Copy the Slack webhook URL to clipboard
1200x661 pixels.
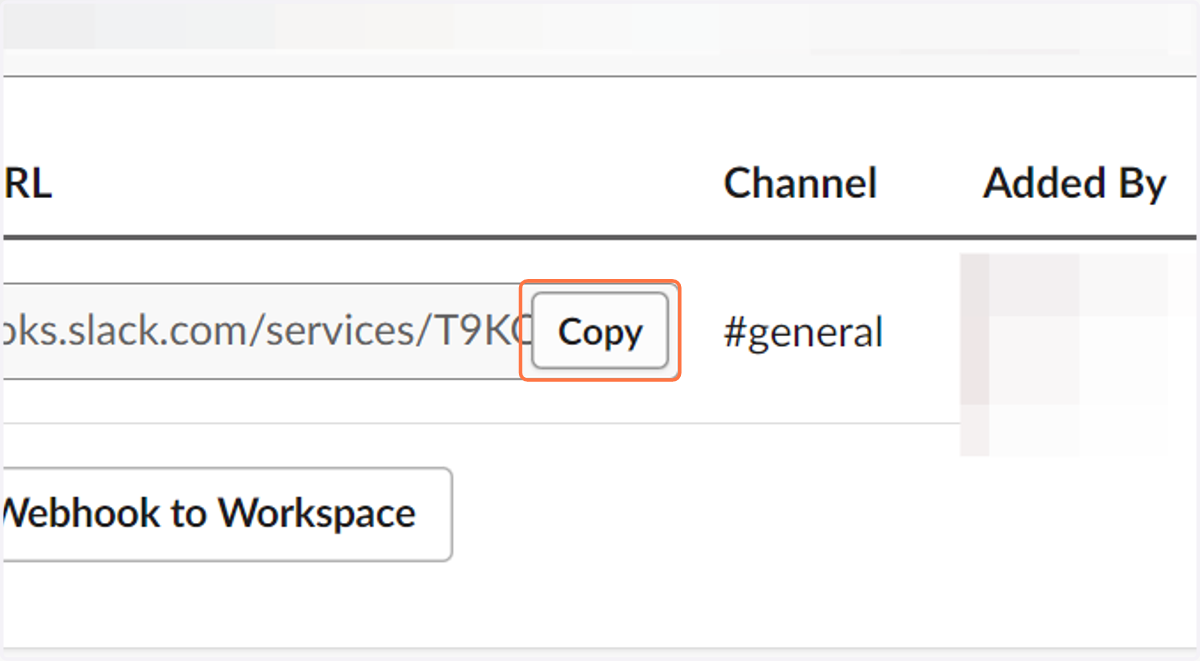click(x=599, y=331)
